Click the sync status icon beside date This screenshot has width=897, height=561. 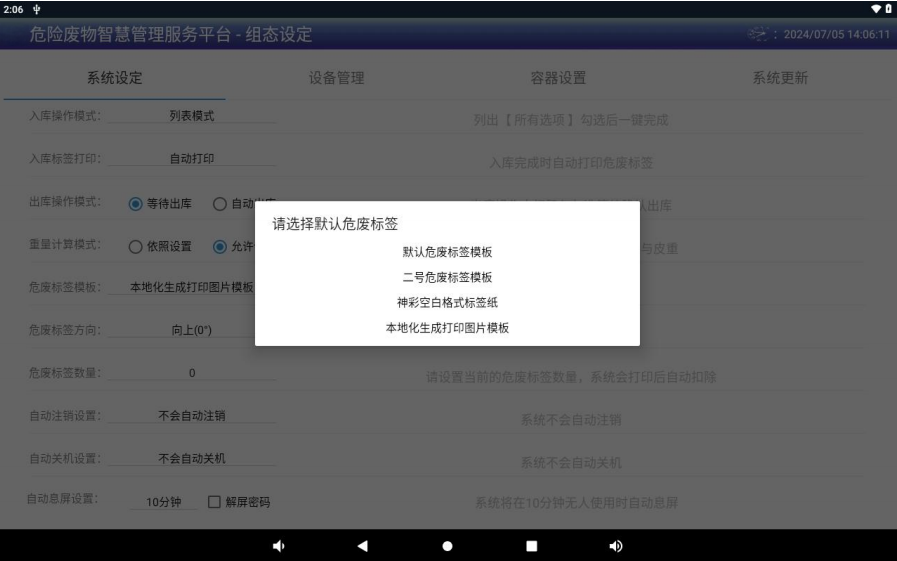pos(762,35)
